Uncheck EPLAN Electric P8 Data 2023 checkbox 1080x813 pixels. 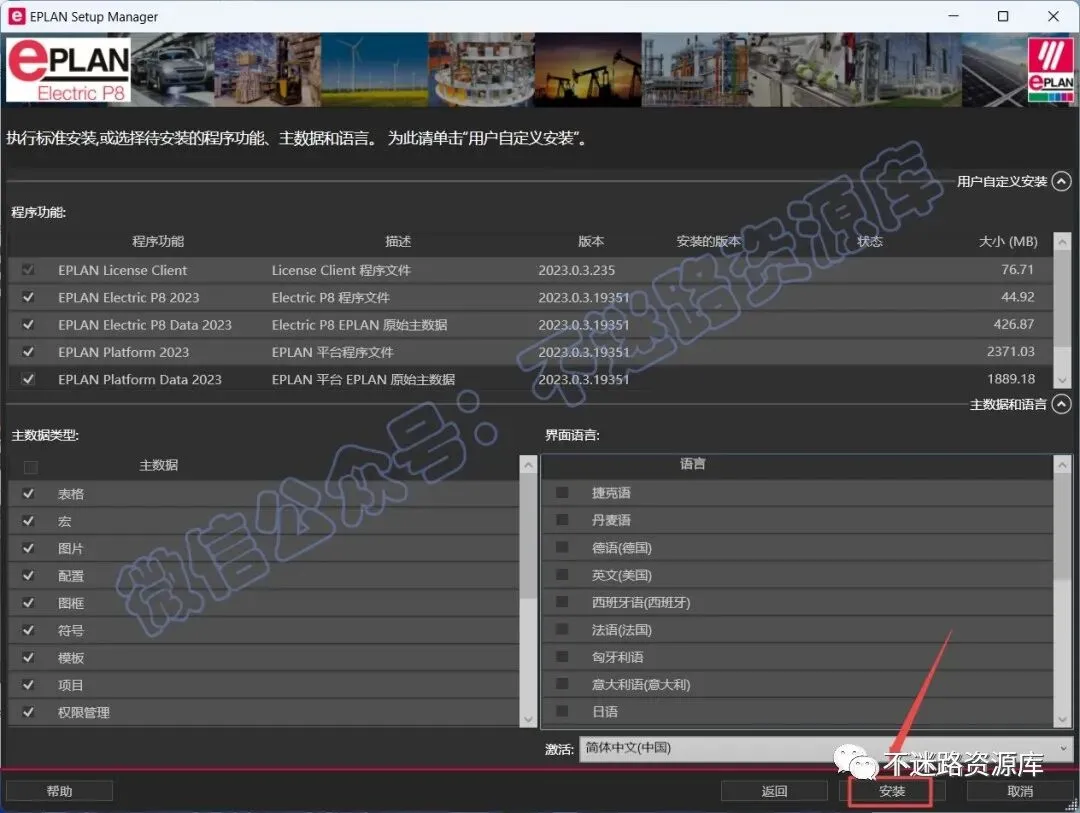(28, 325)
